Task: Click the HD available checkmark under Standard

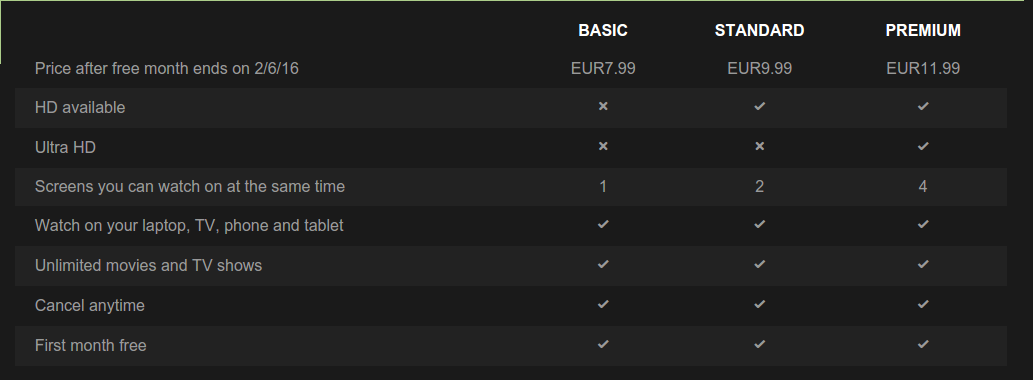Action: tap(760, 106)
